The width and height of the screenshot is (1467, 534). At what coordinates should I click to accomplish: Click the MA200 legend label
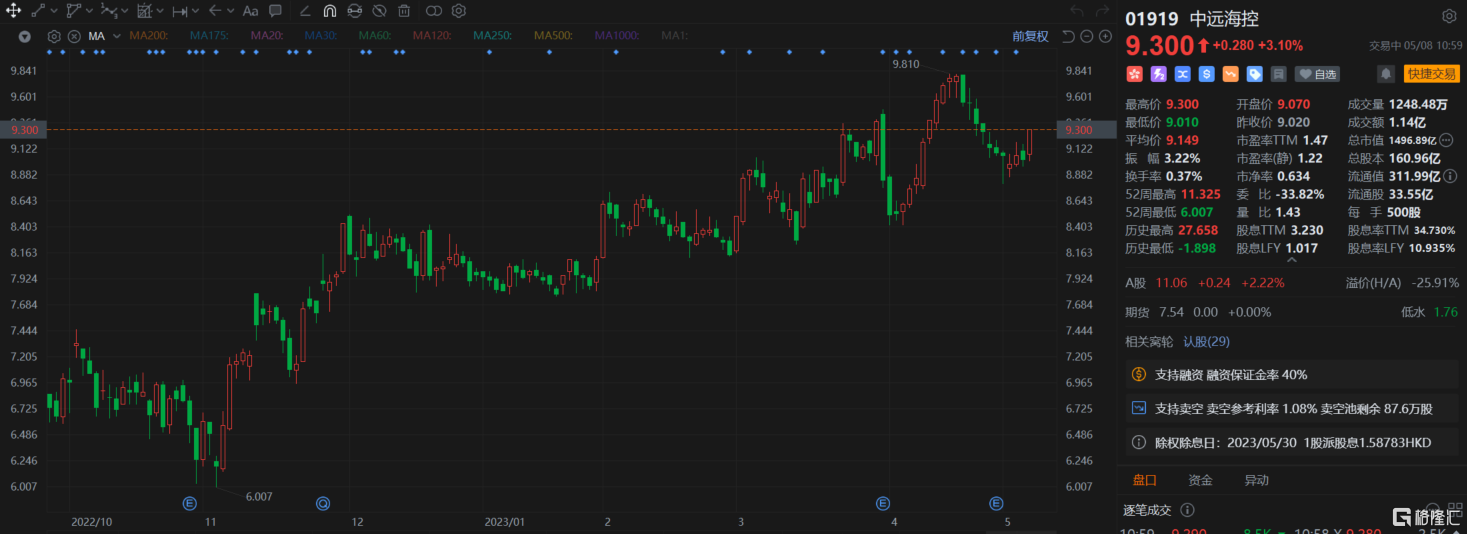pos(149,36)
